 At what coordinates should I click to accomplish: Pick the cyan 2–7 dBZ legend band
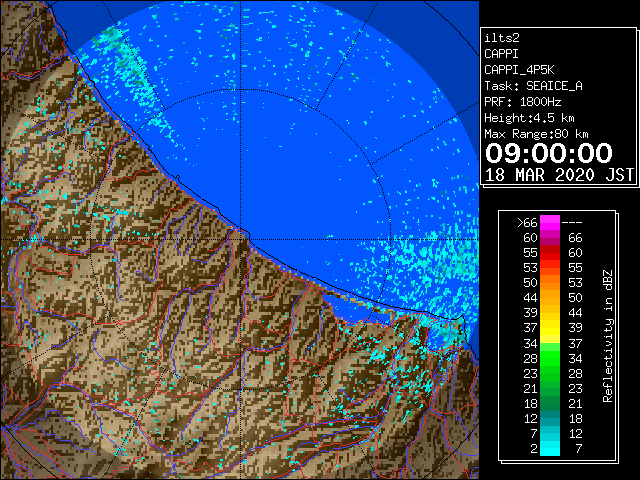click(550, 448)
